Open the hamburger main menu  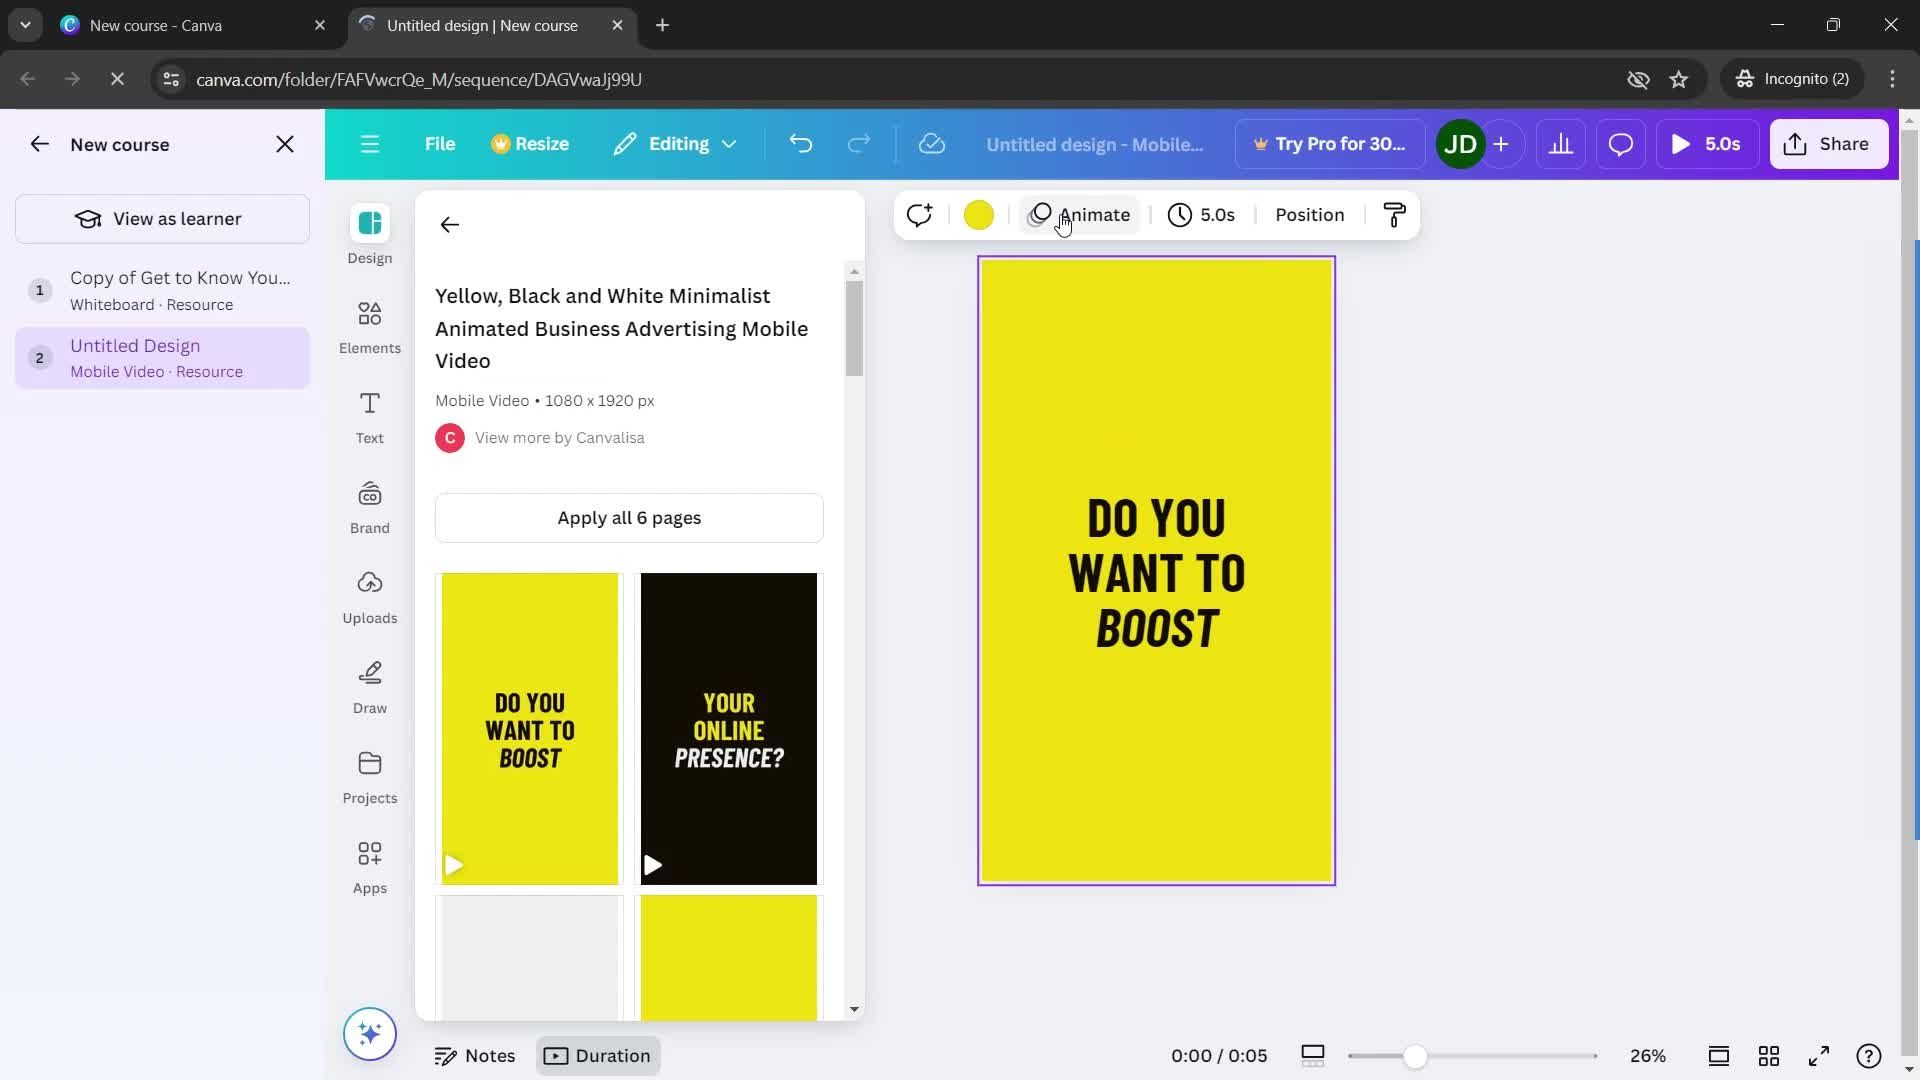tap(370, 144)
